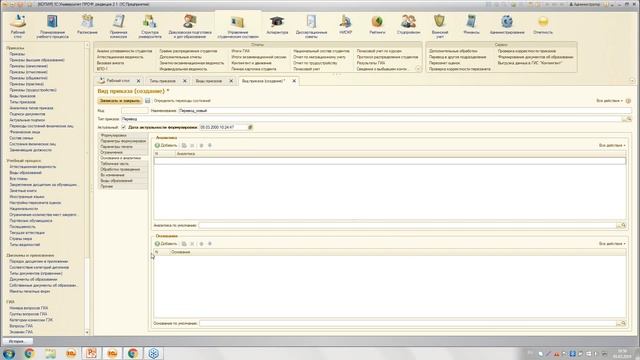Viewport: 640px width, 360px height.
Task: Open PowerPoint from the taskbar
Action: [x=91, y=353]
